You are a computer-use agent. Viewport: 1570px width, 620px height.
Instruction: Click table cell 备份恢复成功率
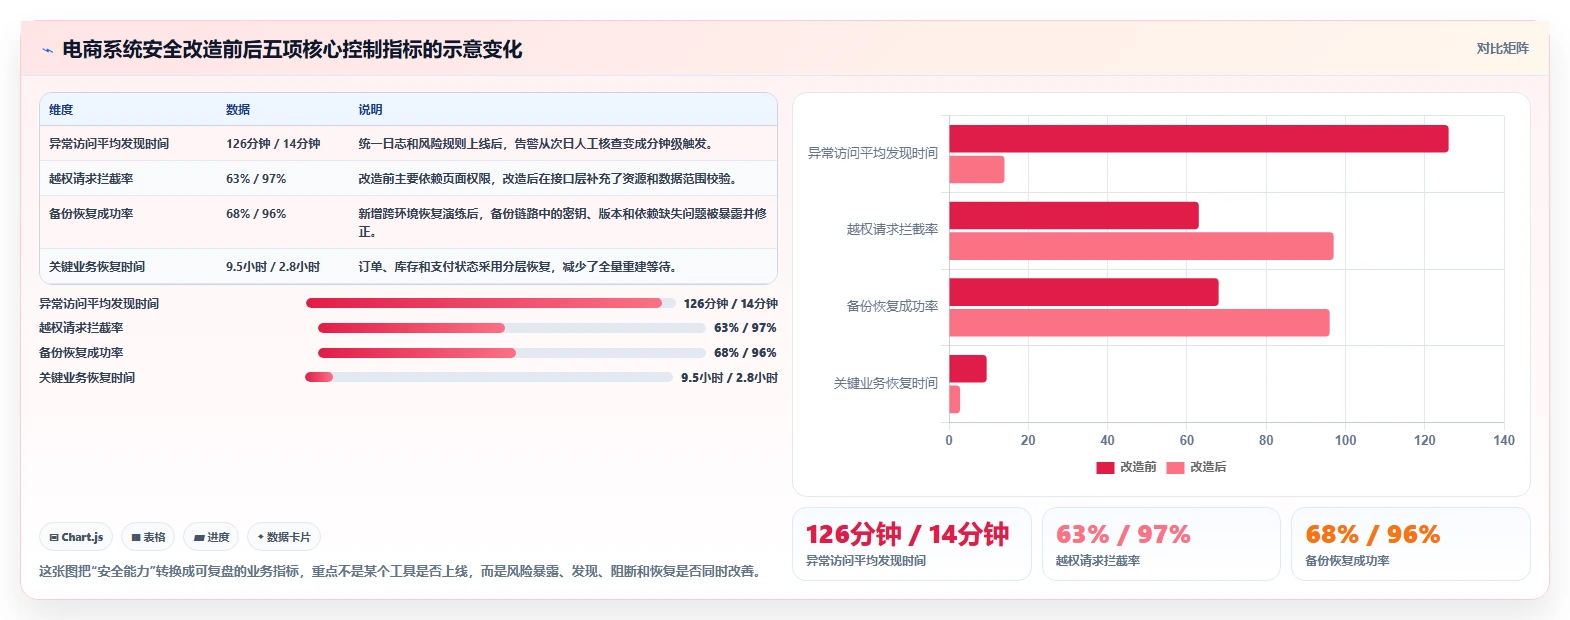(91, 214)
